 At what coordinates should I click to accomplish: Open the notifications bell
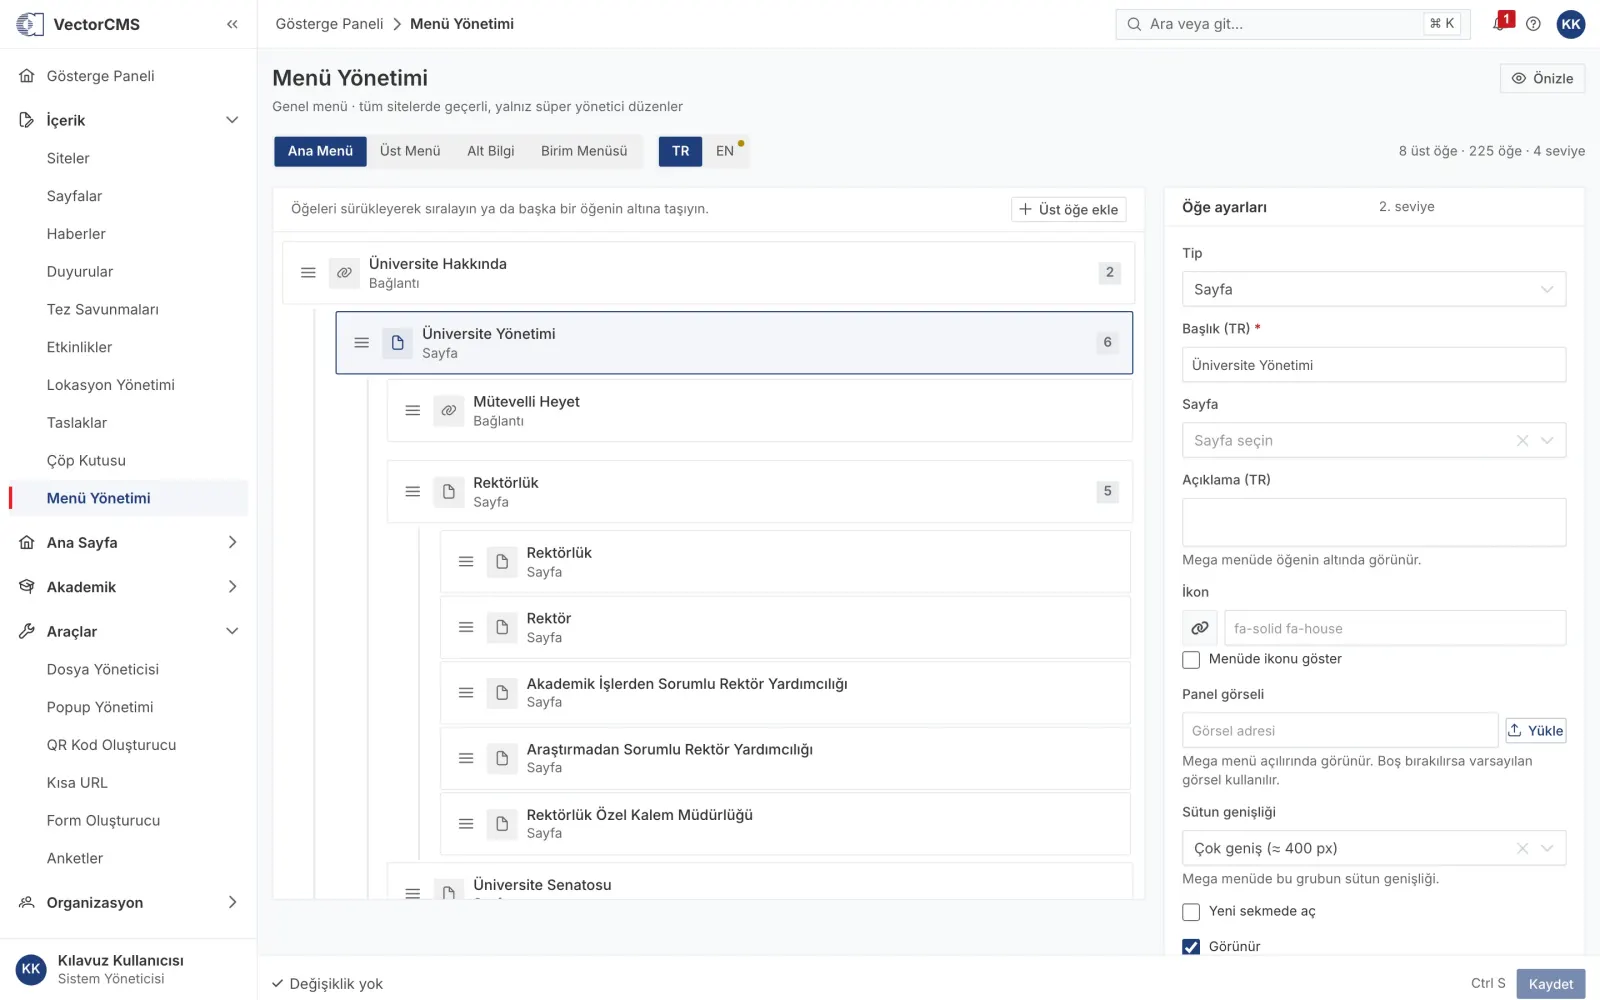pyautogui.click(x=1500, y=24)
